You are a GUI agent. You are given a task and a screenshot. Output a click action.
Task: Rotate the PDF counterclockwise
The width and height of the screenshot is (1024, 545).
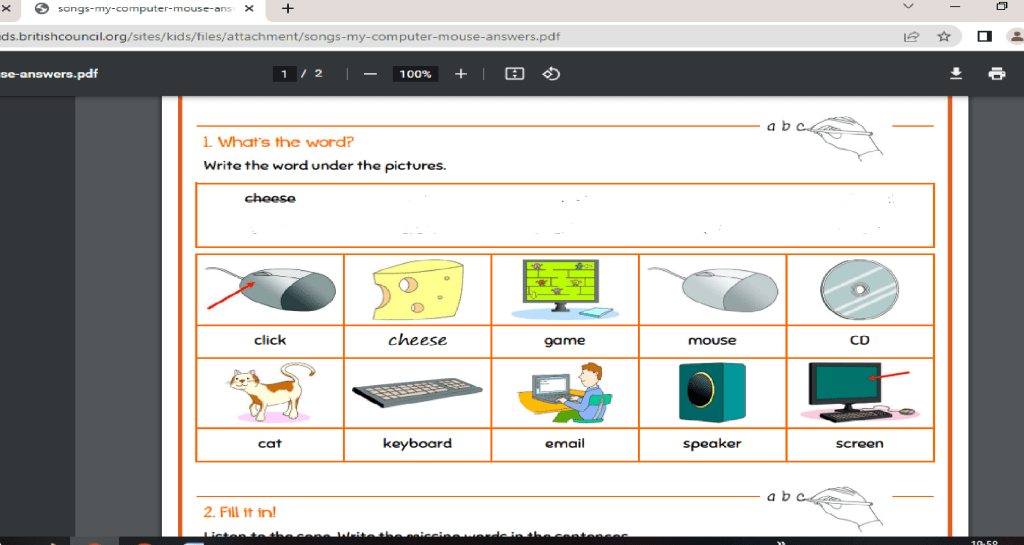pos(551,74)
